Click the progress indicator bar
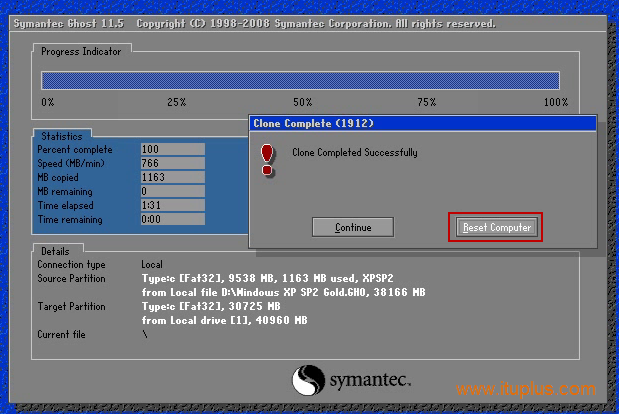 coord(300,81)
